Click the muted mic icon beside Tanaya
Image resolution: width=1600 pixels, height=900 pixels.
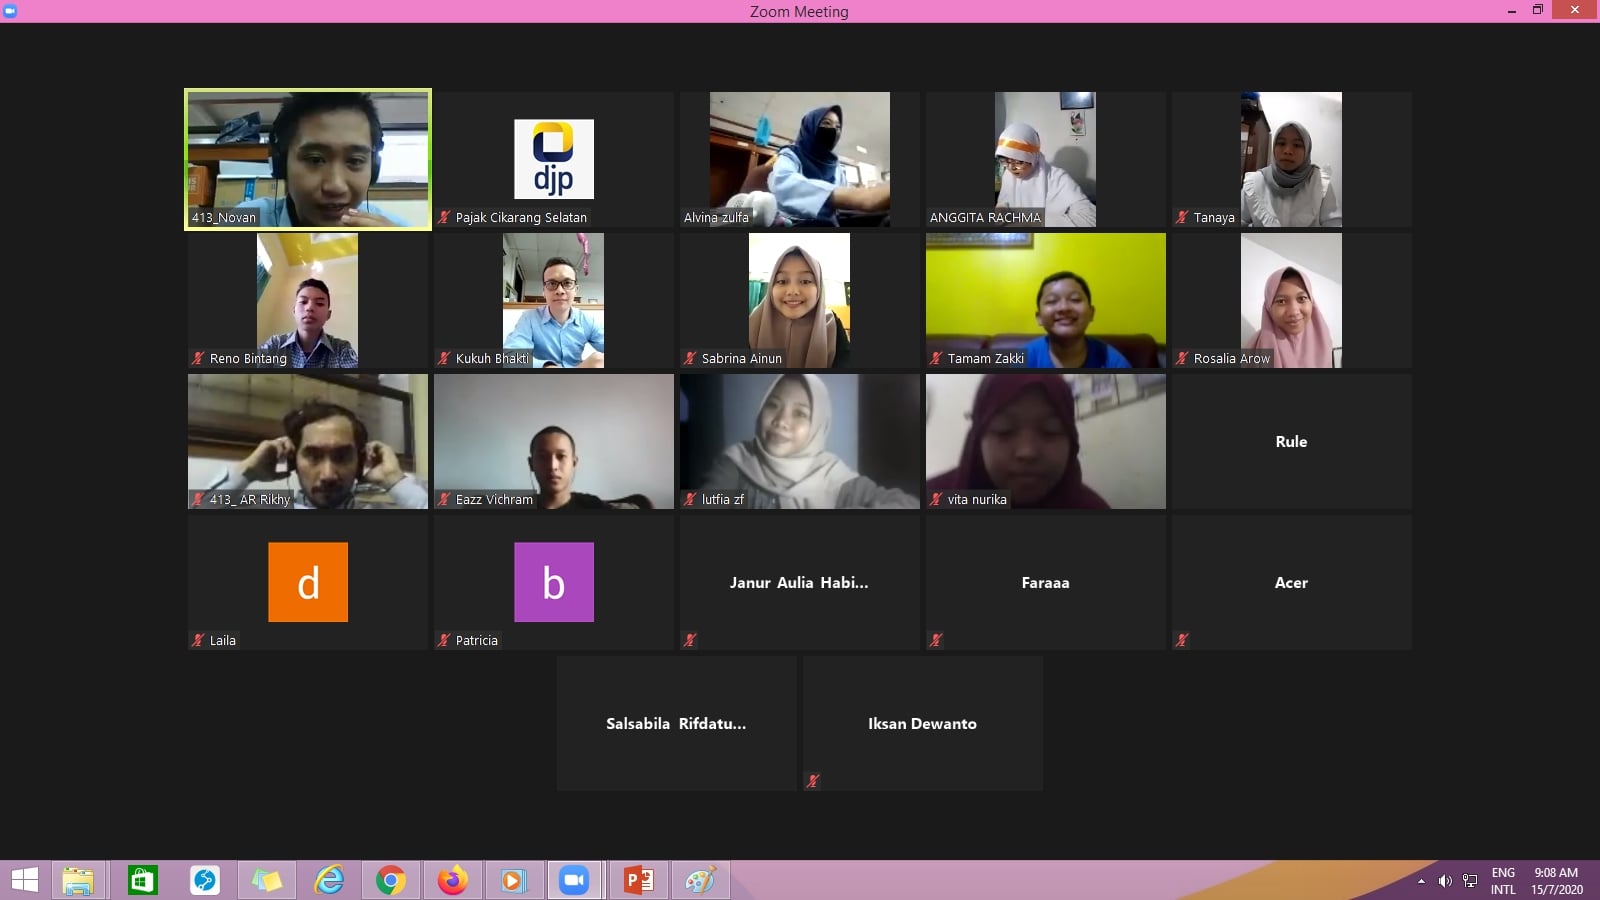click(1182, 218)
